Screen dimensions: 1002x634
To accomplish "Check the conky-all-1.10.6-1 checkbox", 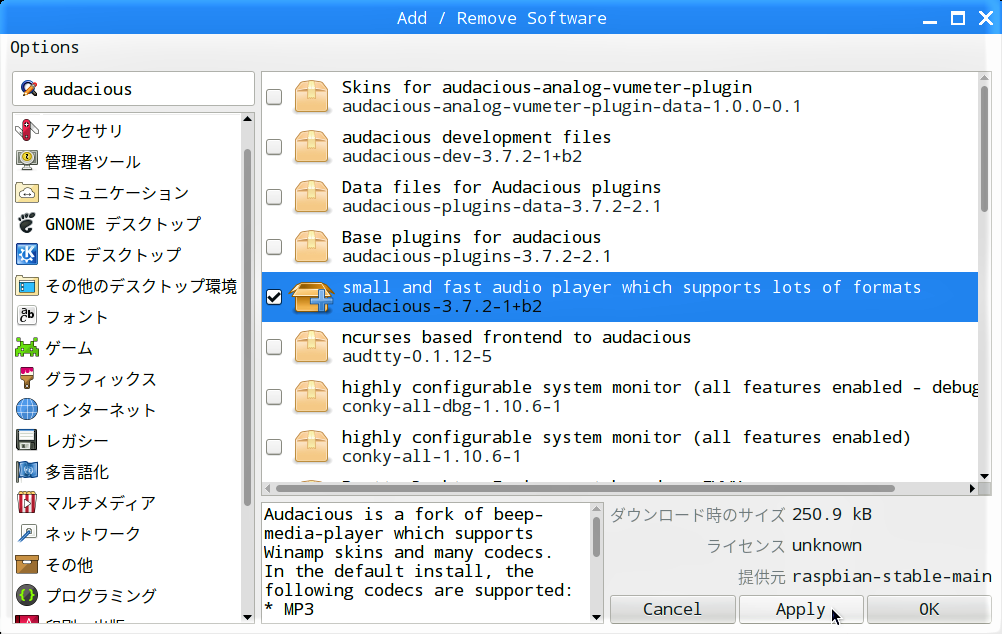I will 274,446.
